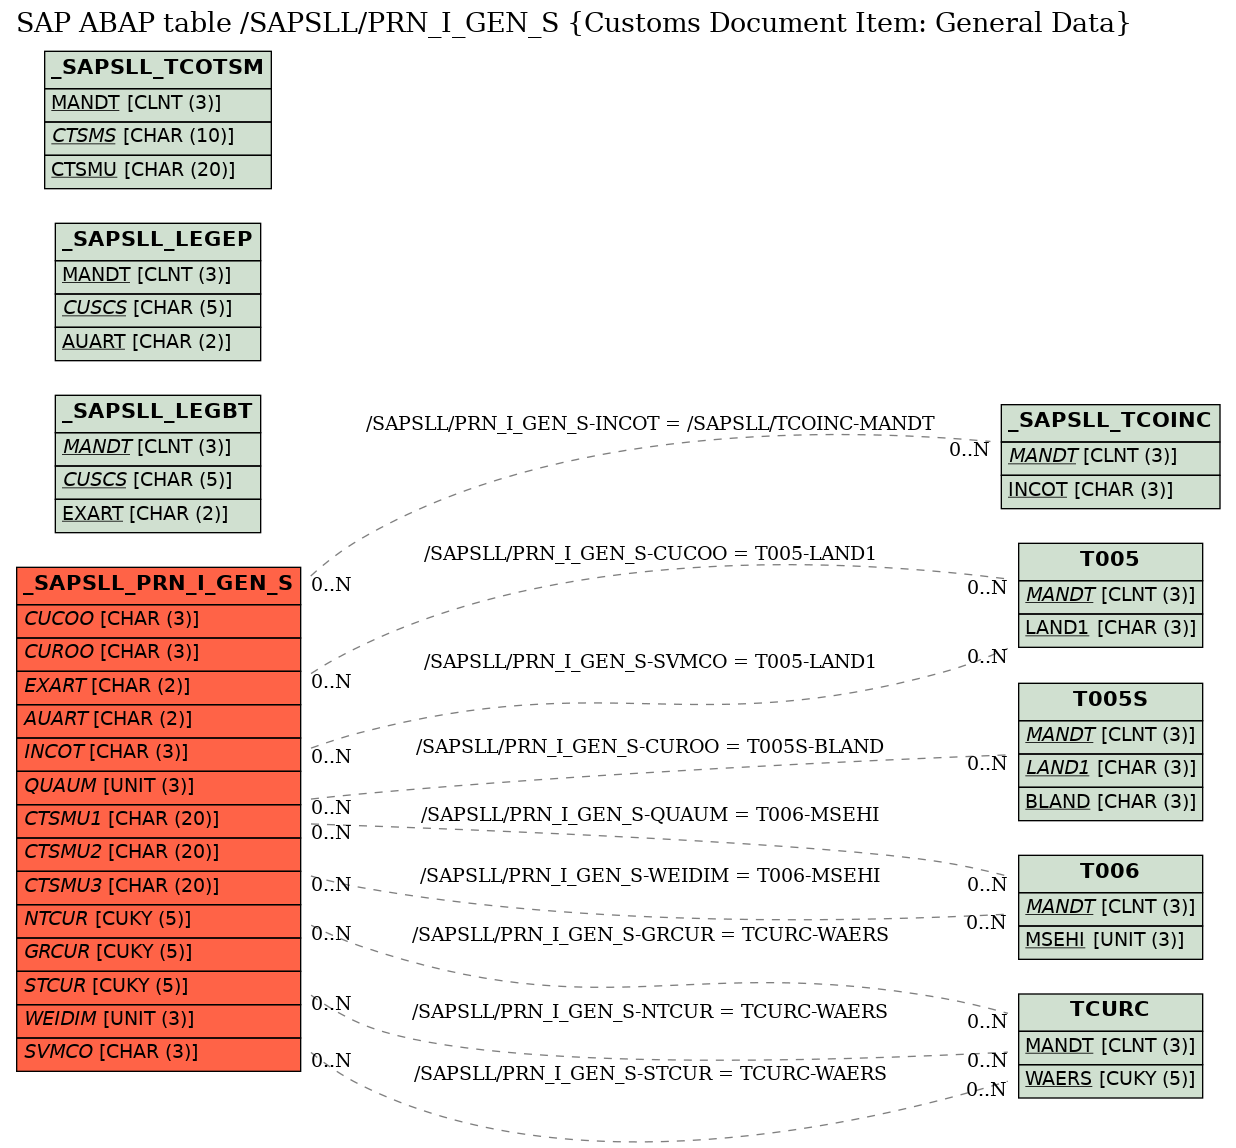This screenshot has height=1148, width=1236.
Task: Click the T005S table header
Action: 1110,702
